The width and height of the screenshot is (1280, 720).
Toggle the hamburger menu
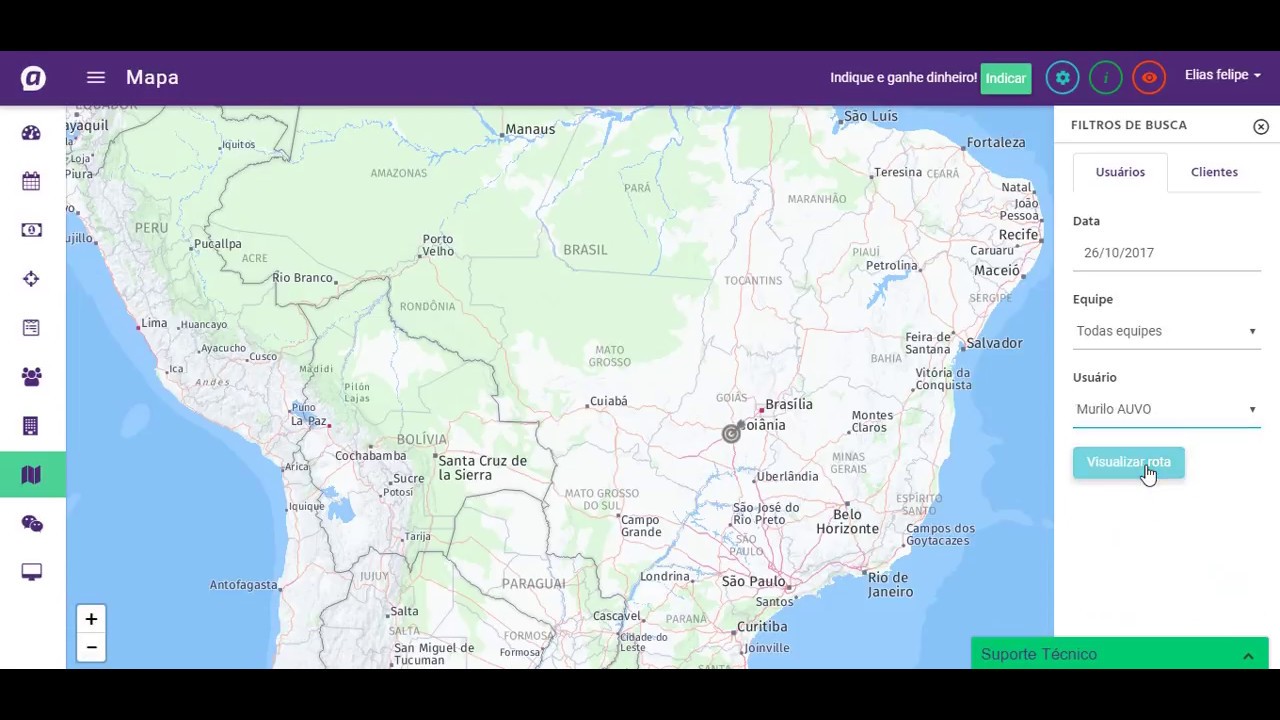(x=96, y=77)
